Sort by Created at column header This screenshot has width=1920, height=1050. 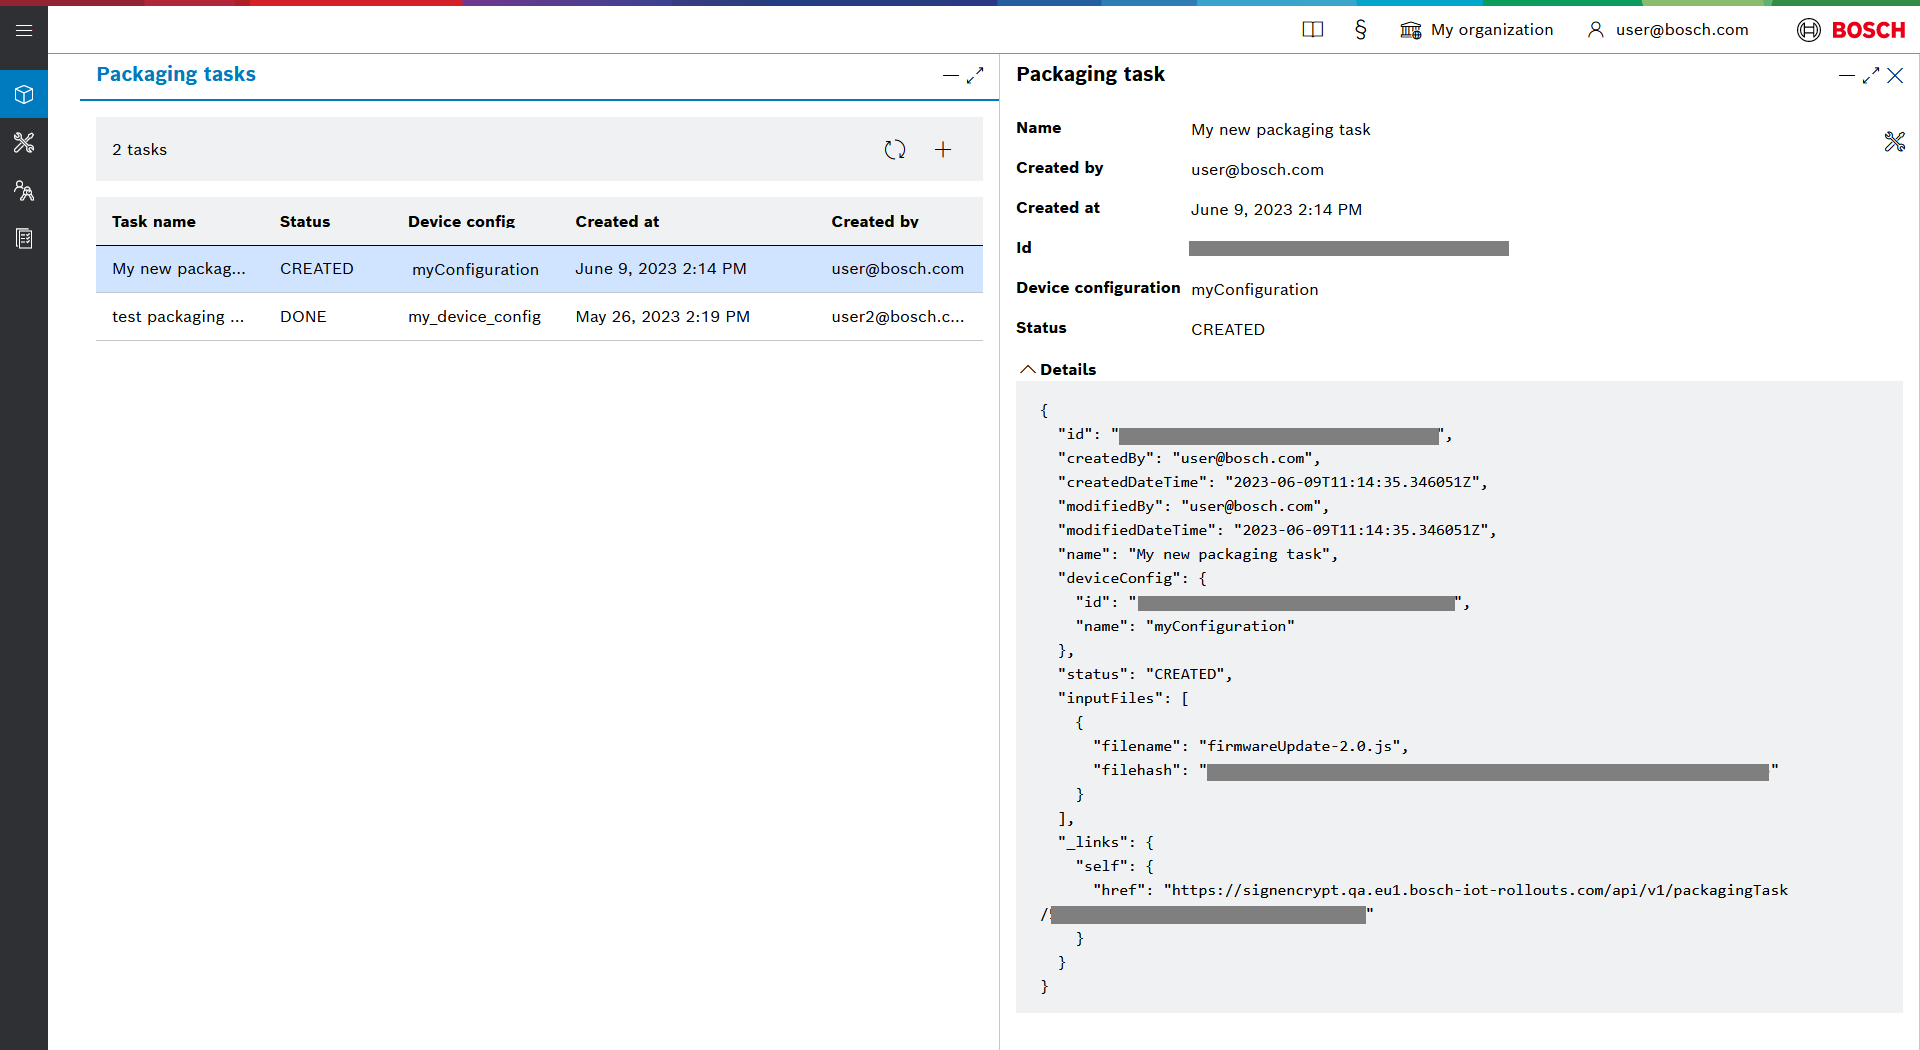pyautogui.click(x=617, y=222)
